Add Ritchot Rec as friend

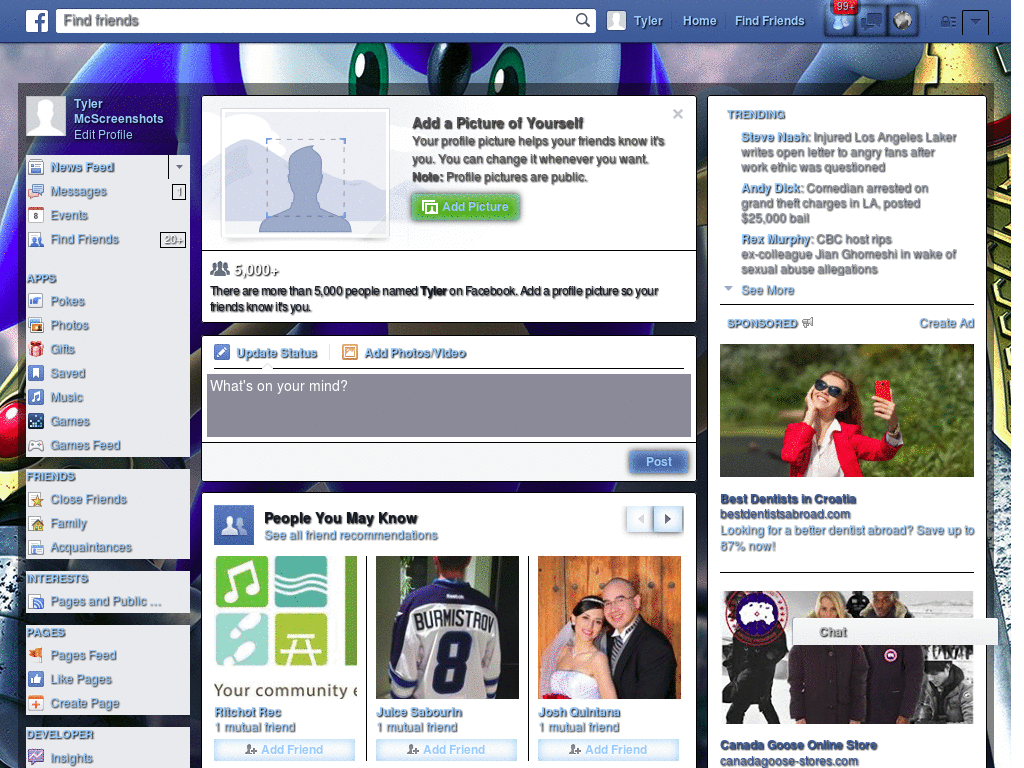point(284,750)
